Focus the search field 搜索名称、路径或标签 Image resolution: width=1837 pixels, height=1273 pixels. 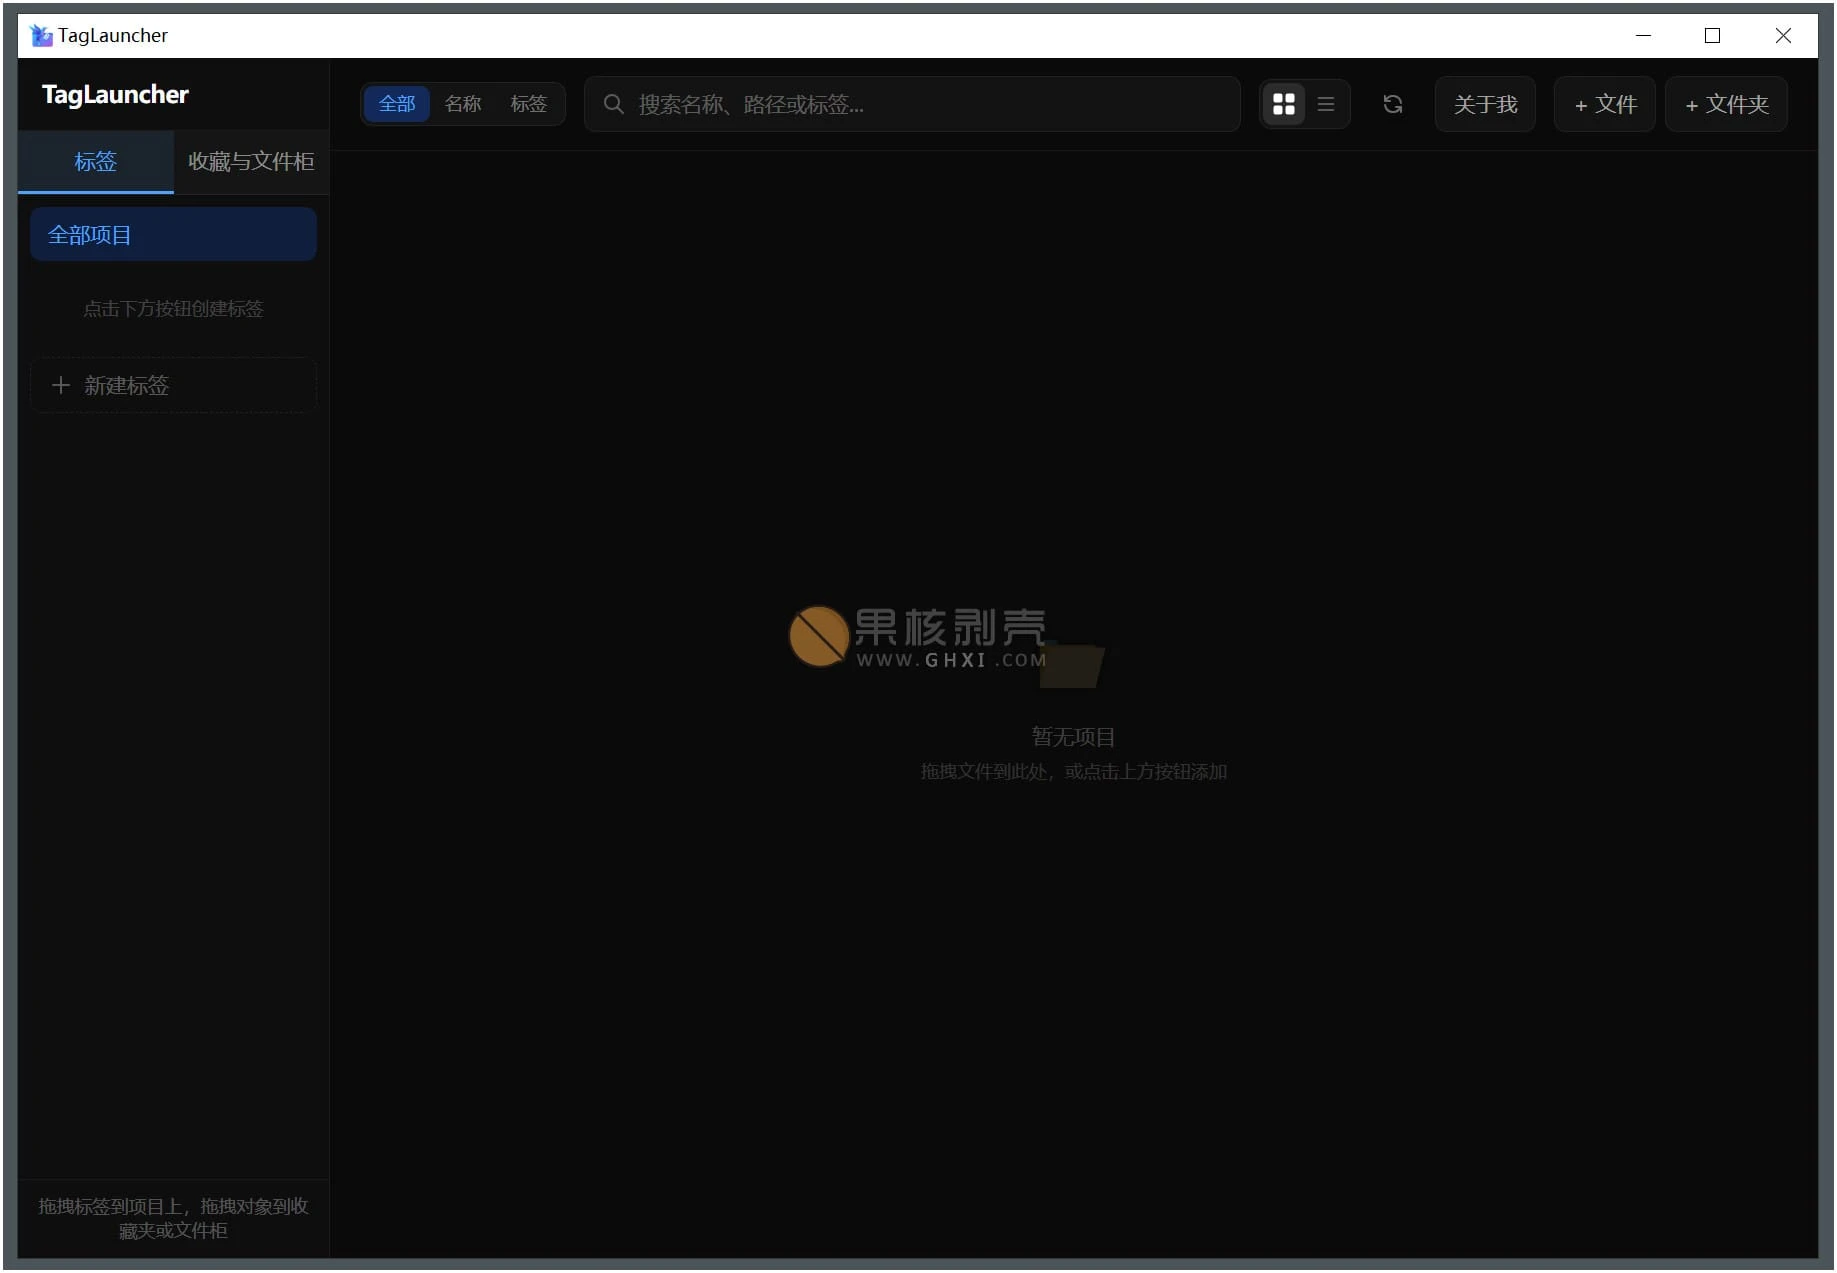(x=912, y=105)
